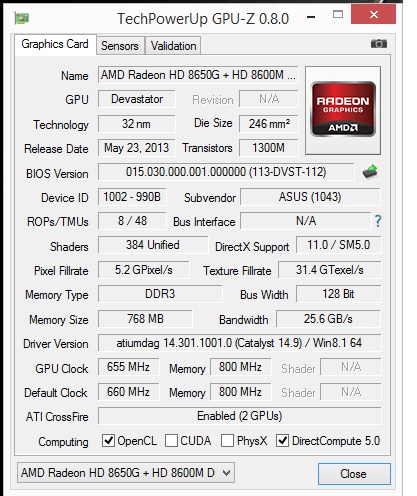Close window with red X button
The image size is (417, 496).
(373, 15)
